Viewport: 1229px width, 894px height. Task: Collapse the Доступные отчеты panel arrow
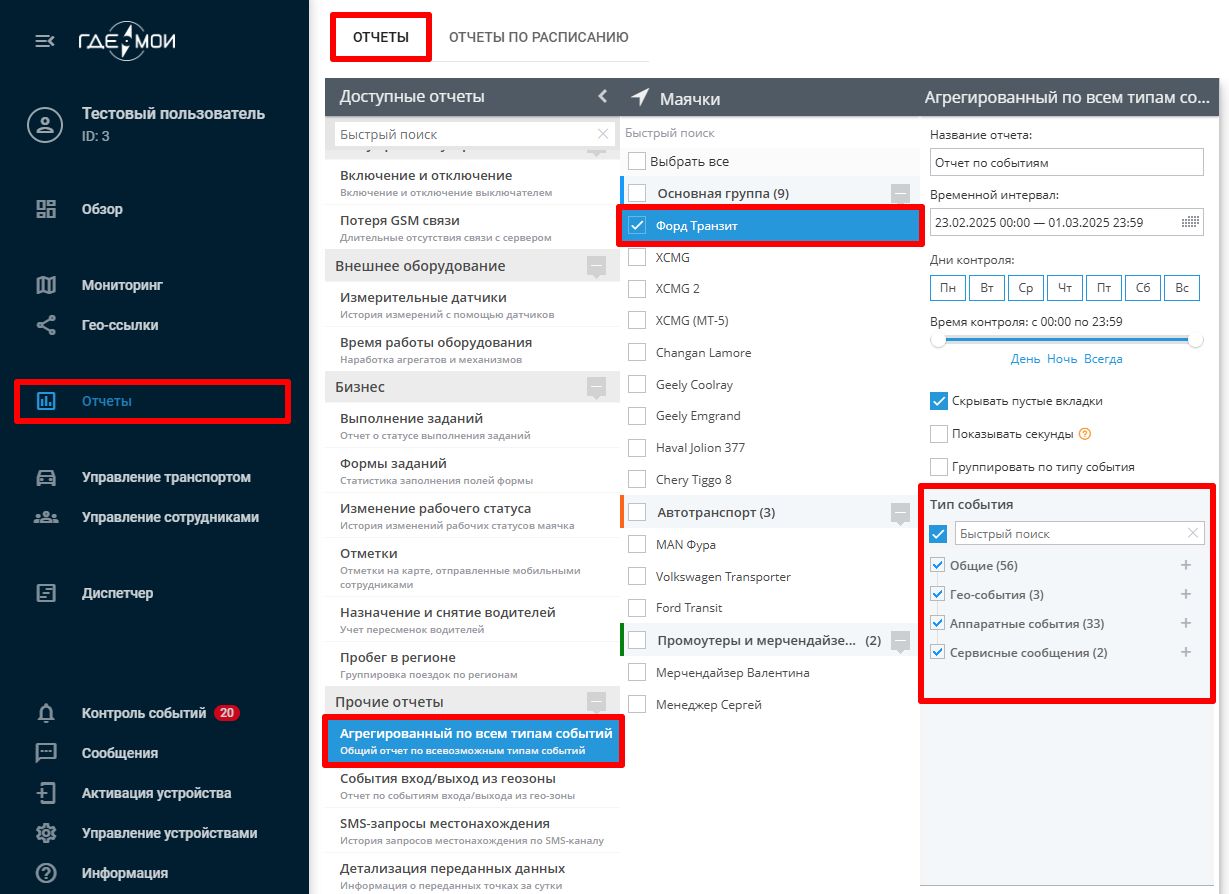click(x=602, y=96)
